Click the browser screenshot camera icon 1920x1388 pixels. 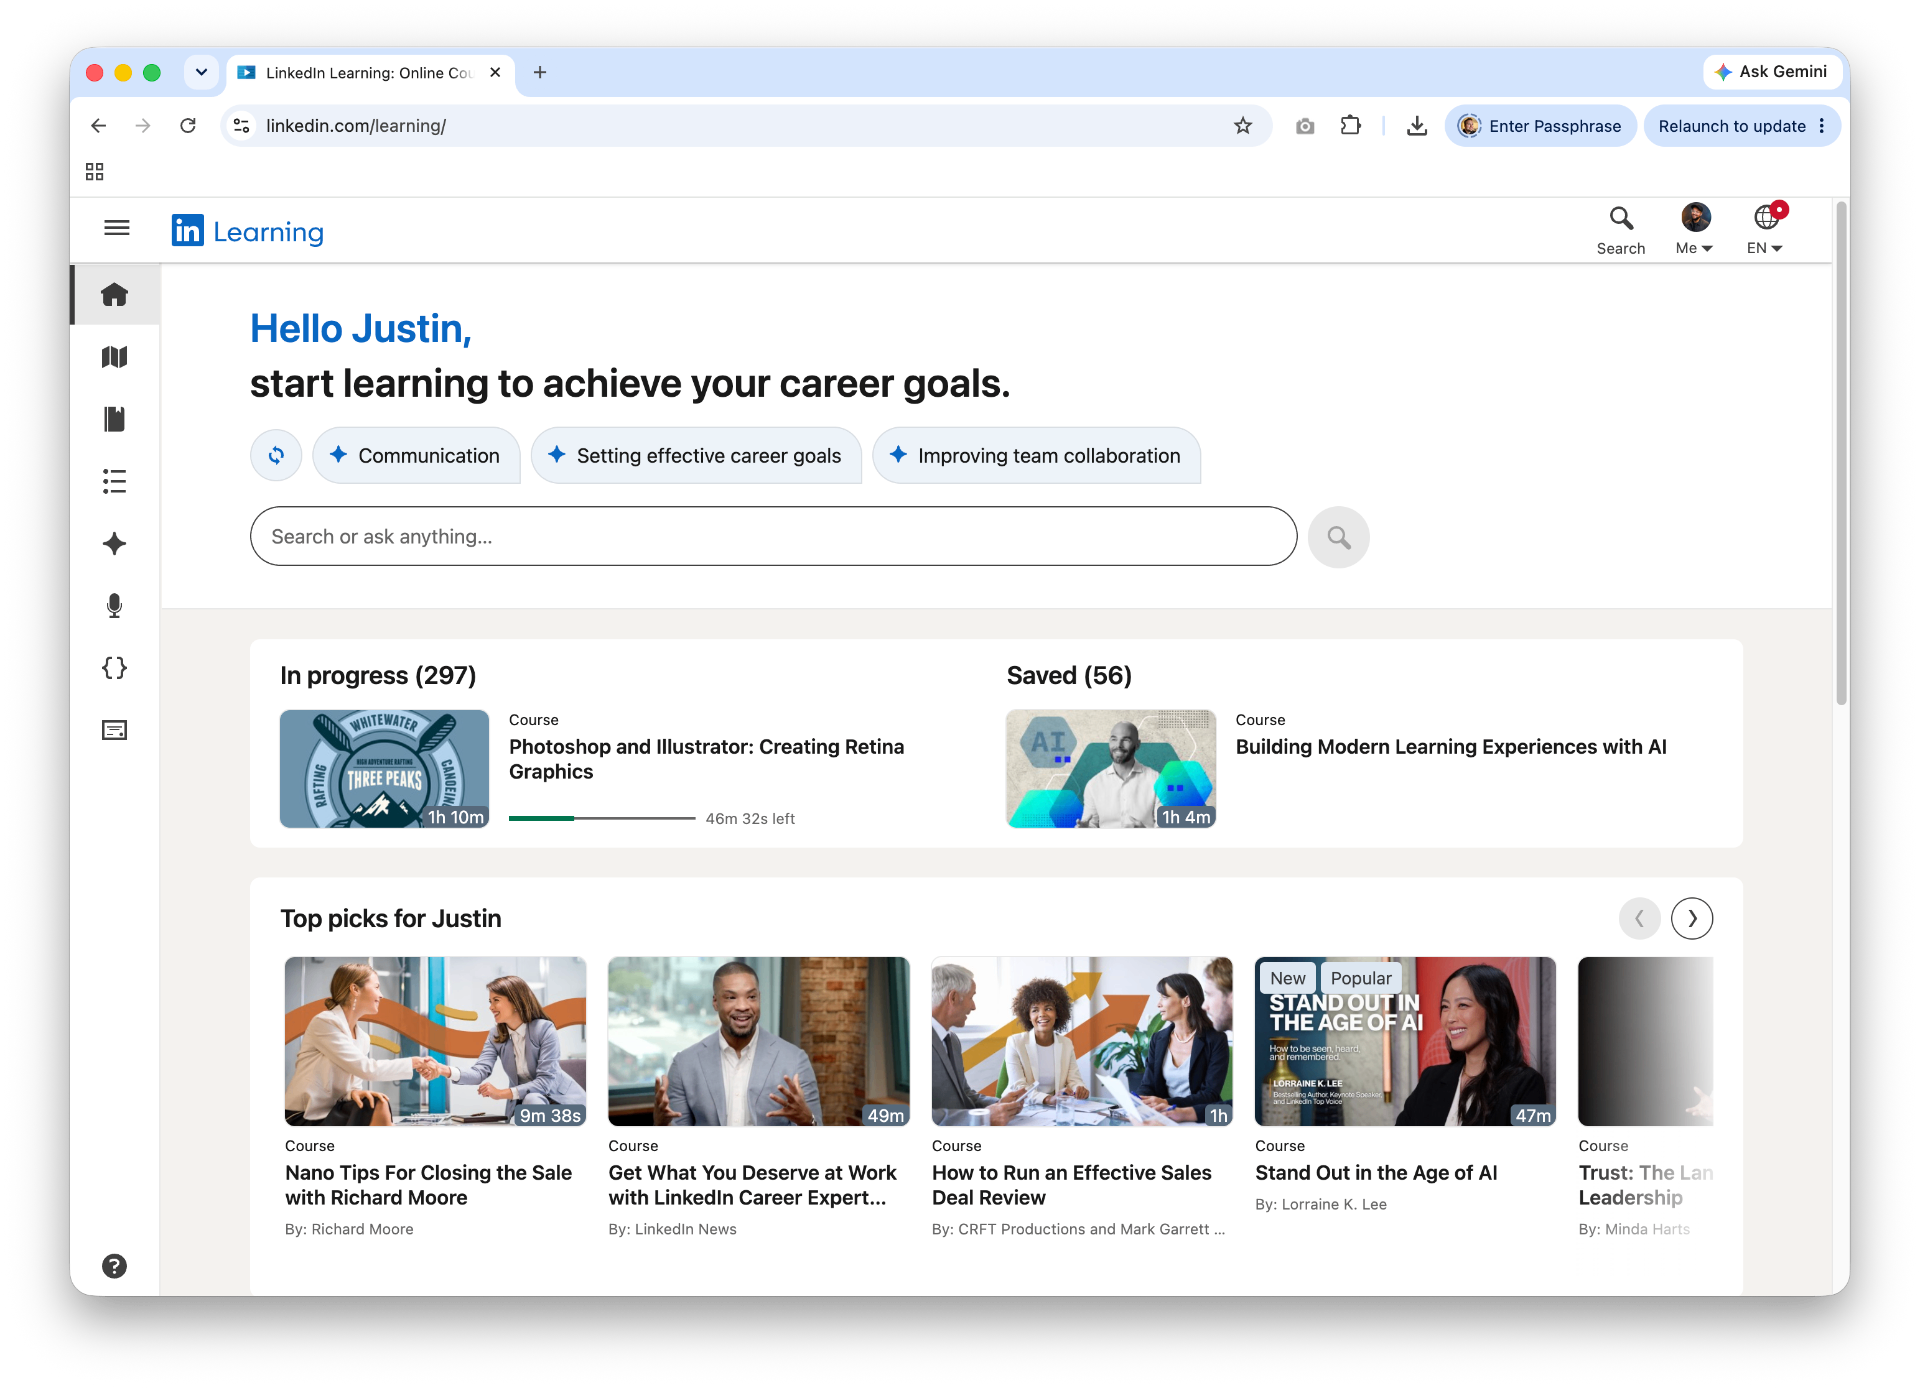(1305, 126)
